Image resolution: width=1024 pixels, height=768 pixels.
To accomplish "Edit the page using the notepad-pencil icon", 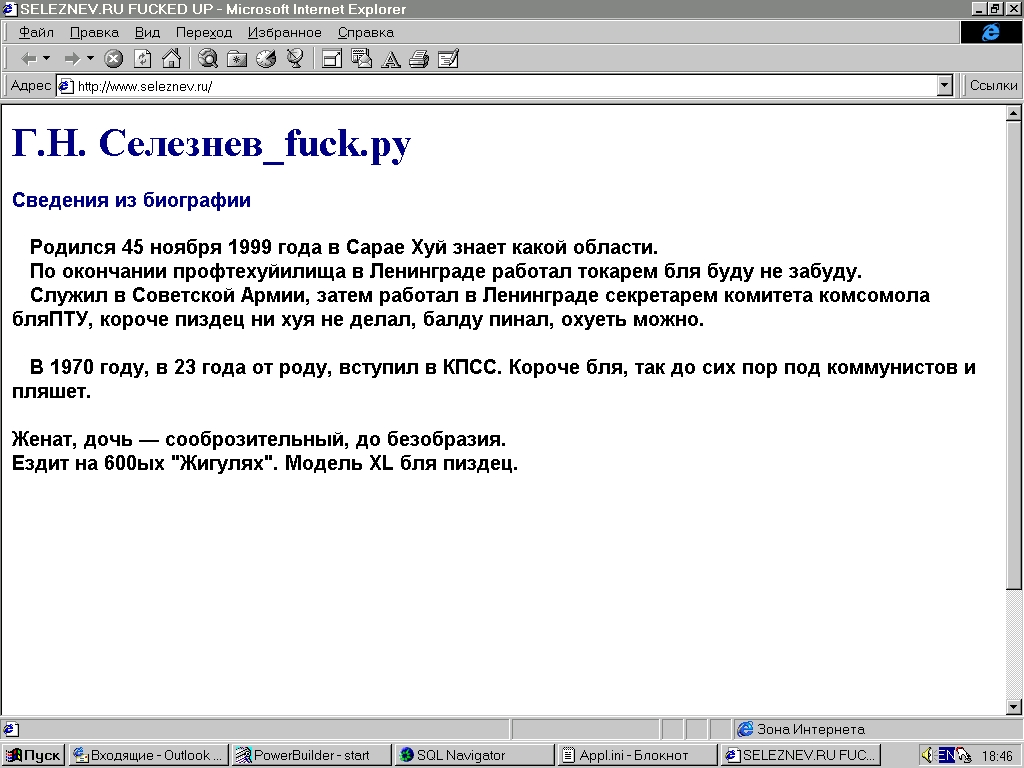I will coord(448,59).
